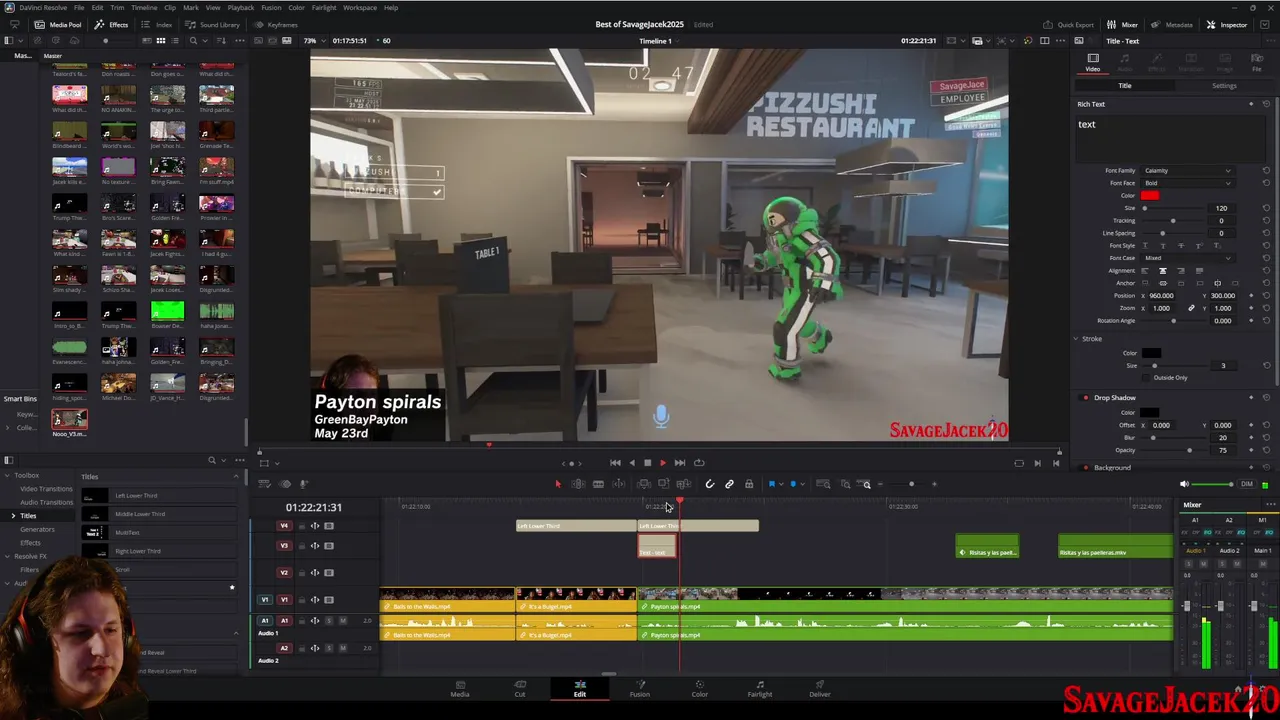Jump to first frame button

click(615, 463)
